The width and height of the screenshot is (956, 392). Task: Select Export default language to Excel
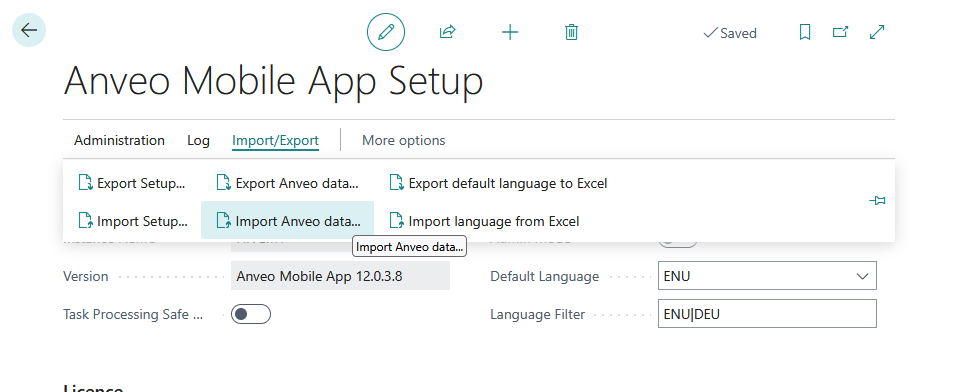pyautogui.click(x=499, y=183)
